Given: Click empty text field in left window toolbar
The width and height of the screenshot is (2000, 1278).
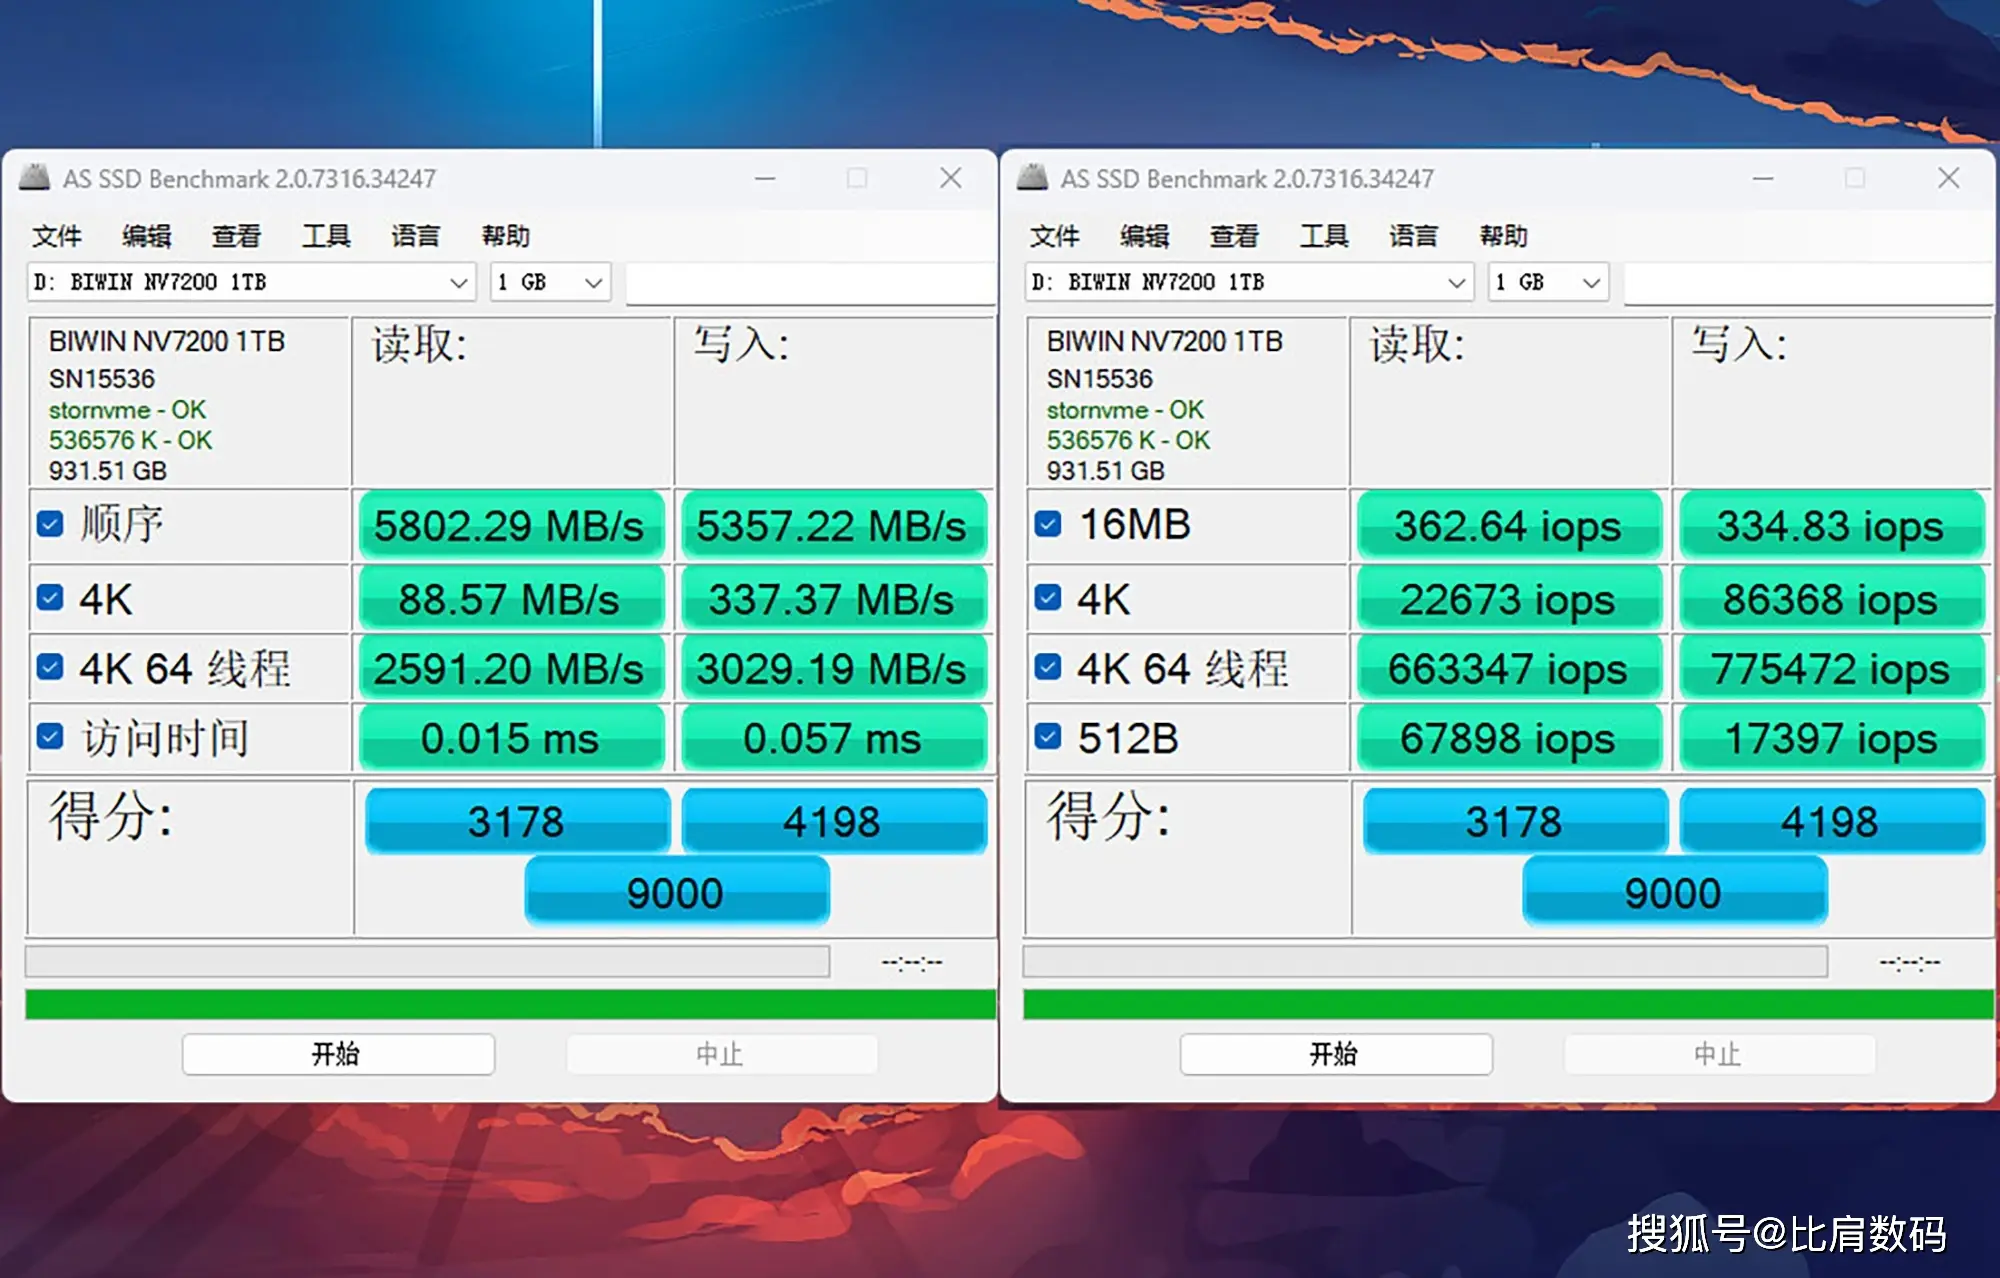Looking at the screenshot, I should tap(810, 283).
